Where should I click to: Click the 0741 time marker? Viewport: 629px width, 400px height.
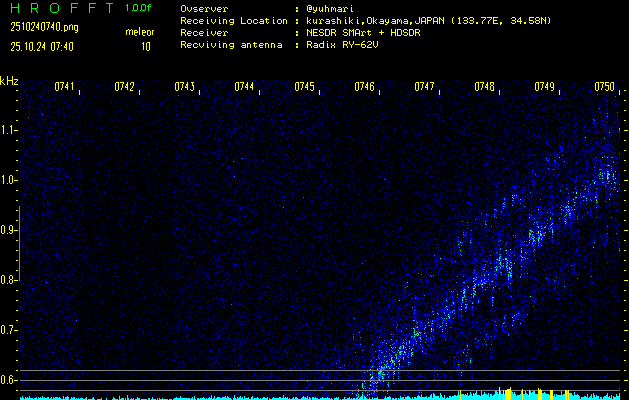(65, 87)
